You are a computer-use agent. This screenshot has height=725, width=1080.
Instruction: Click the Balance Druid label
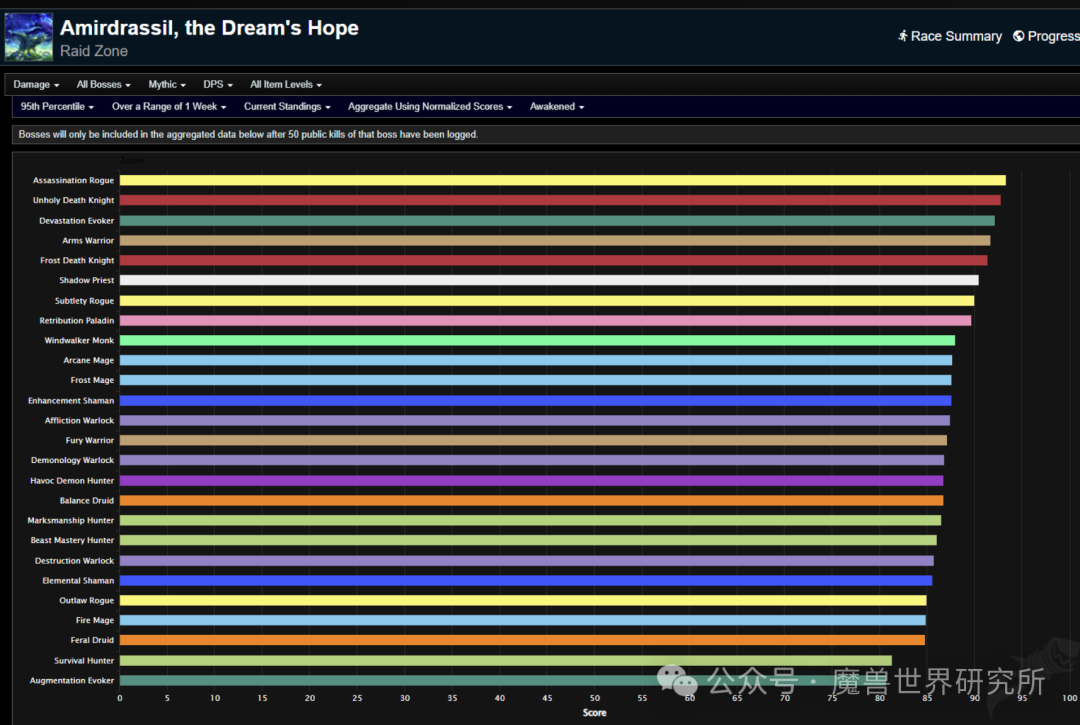click(87, 501)
